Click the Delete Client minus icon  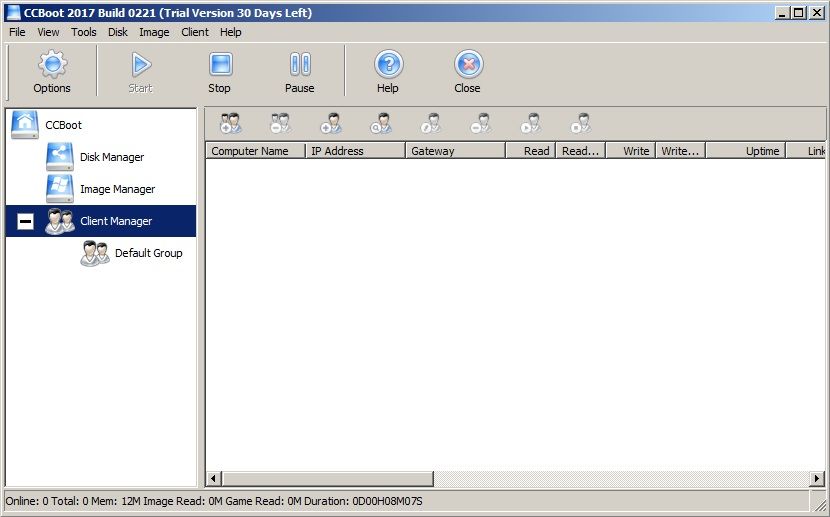point(481,123)
